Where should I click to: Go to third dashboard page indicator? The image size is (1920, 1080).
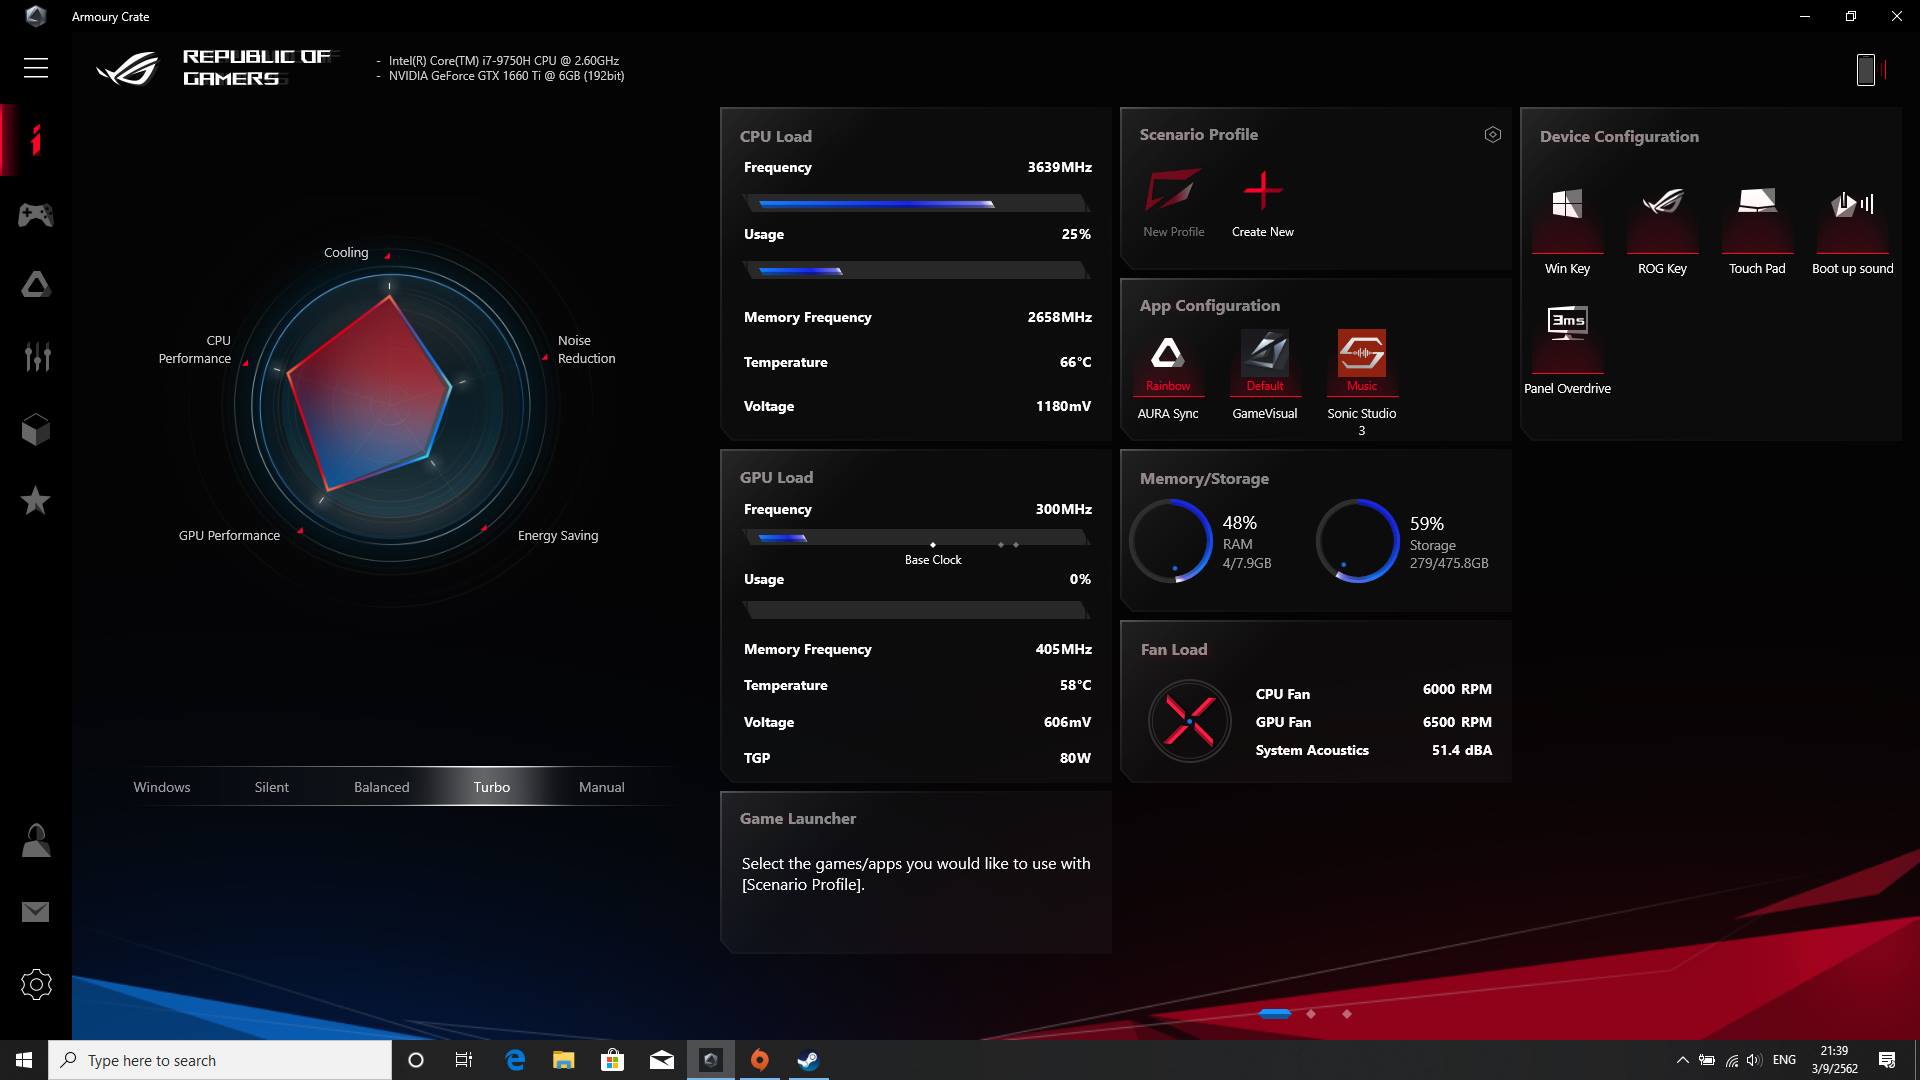tap(1347, 1014)
